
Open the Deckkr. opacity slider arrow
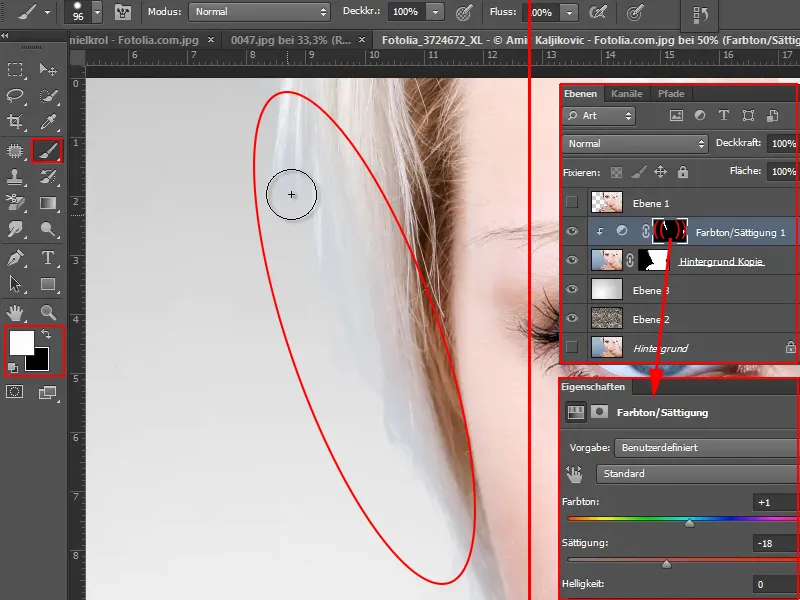pos(435,12)
